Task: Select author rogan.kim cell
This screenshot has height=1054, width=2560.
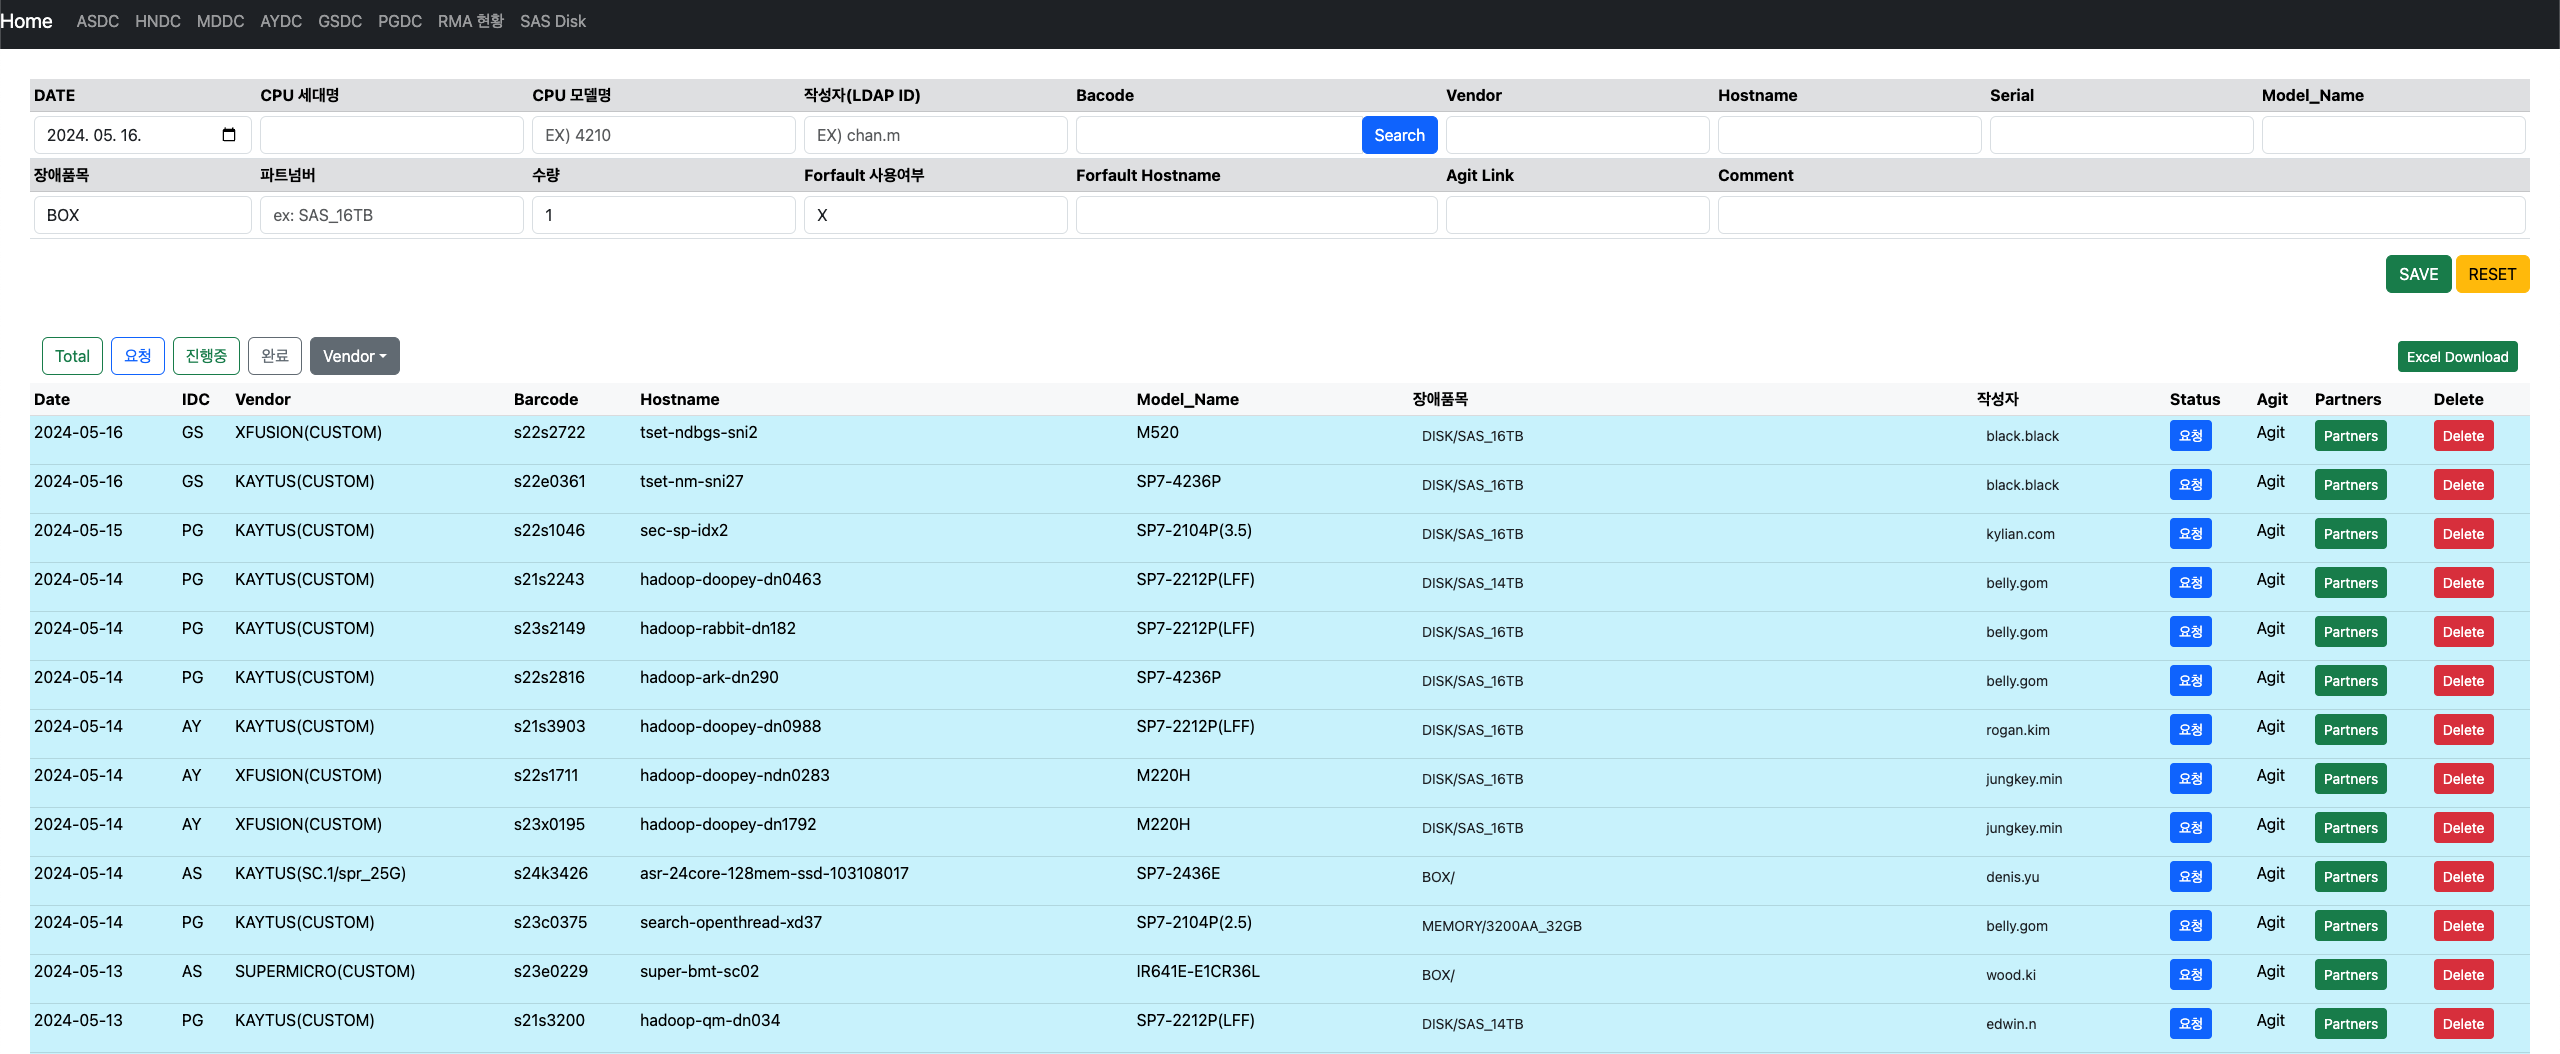Action: pos(2017,730)
